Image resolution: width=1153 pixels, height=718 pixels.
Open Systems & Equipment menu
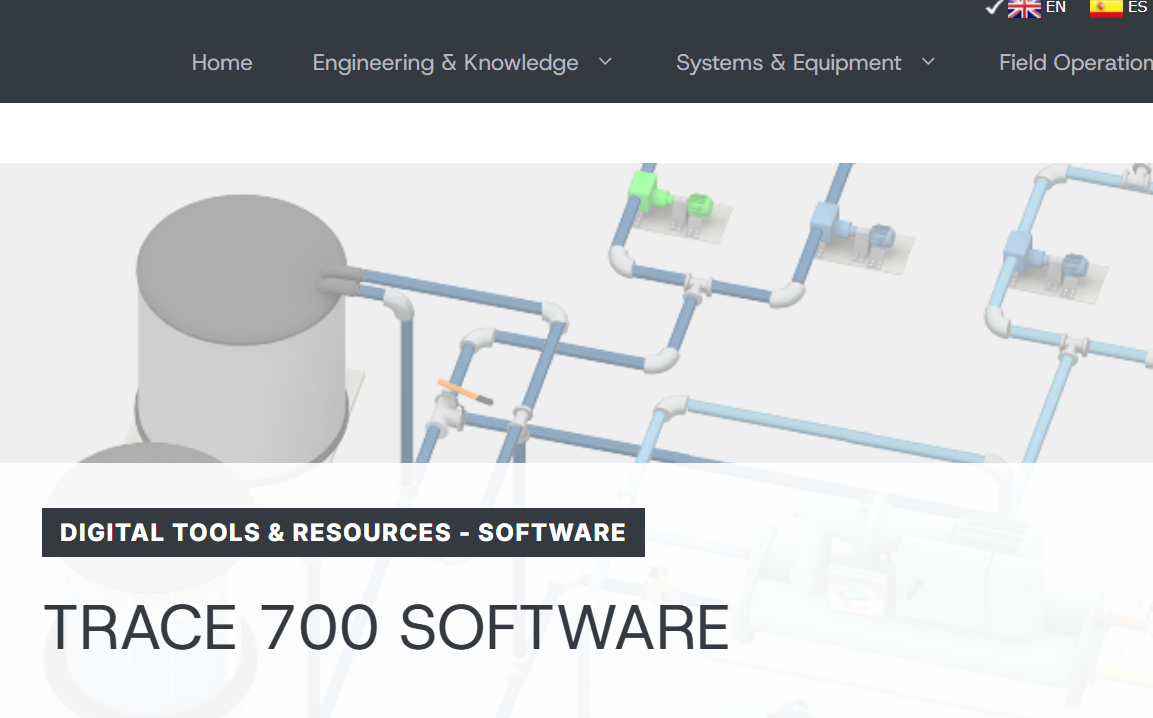(788, 63)
